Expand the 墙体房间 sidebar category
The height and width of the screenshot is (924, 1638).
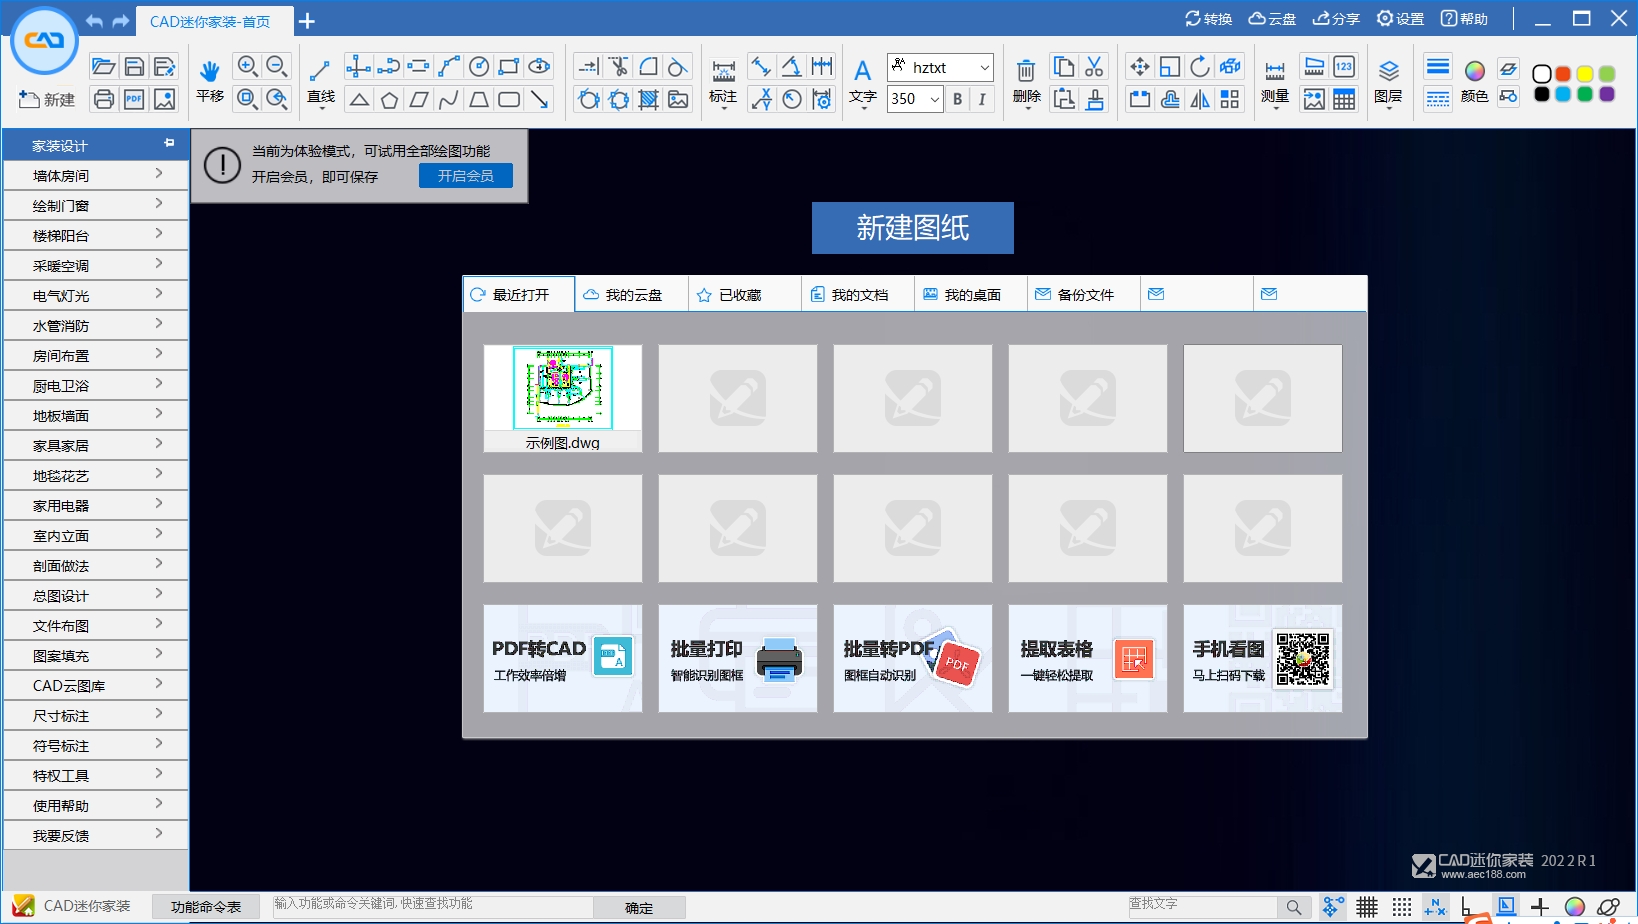(x=95, y=175)
